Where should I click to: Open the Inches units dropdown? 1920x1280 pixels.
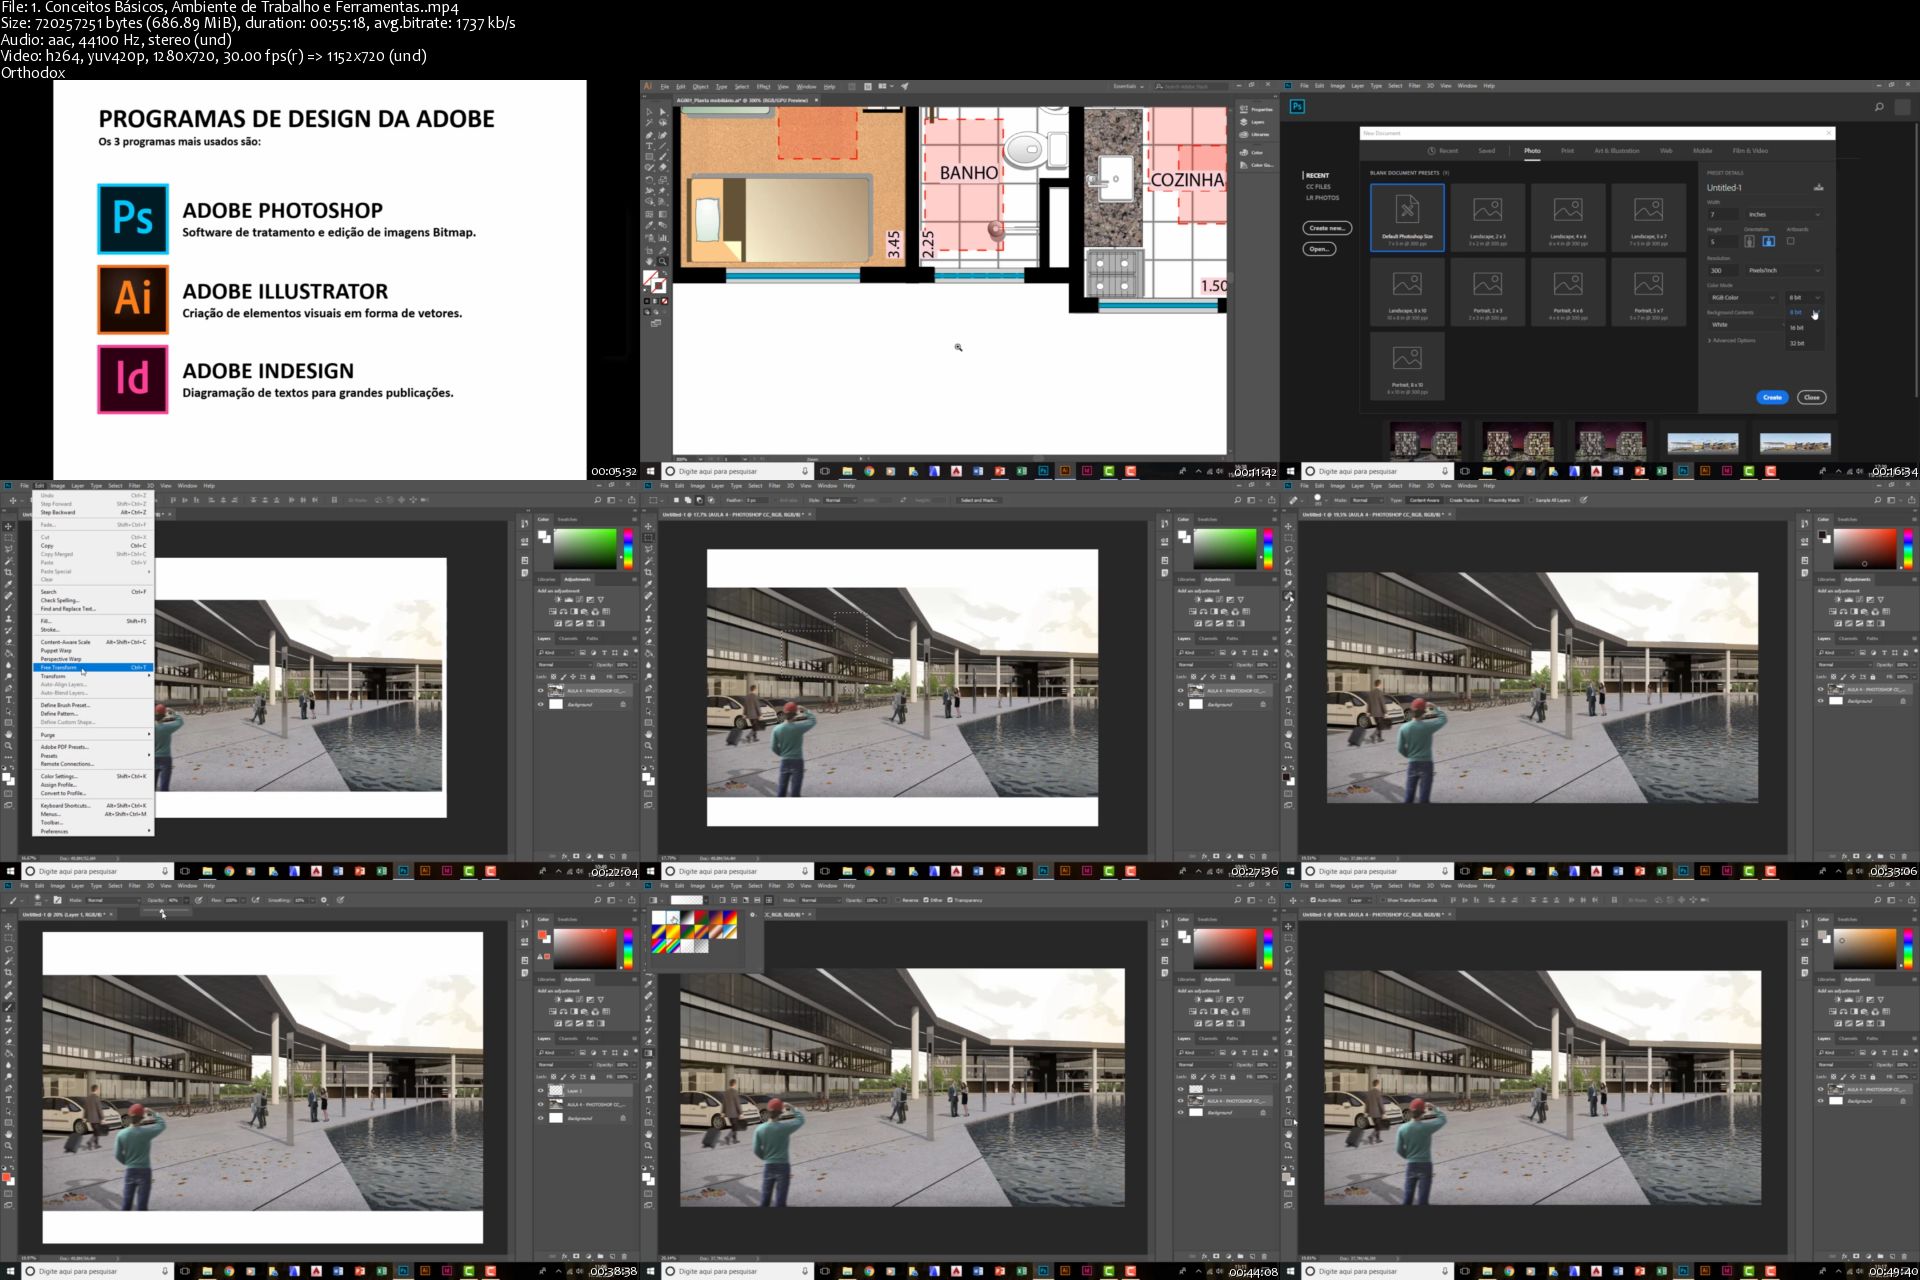pos(1783,214)
